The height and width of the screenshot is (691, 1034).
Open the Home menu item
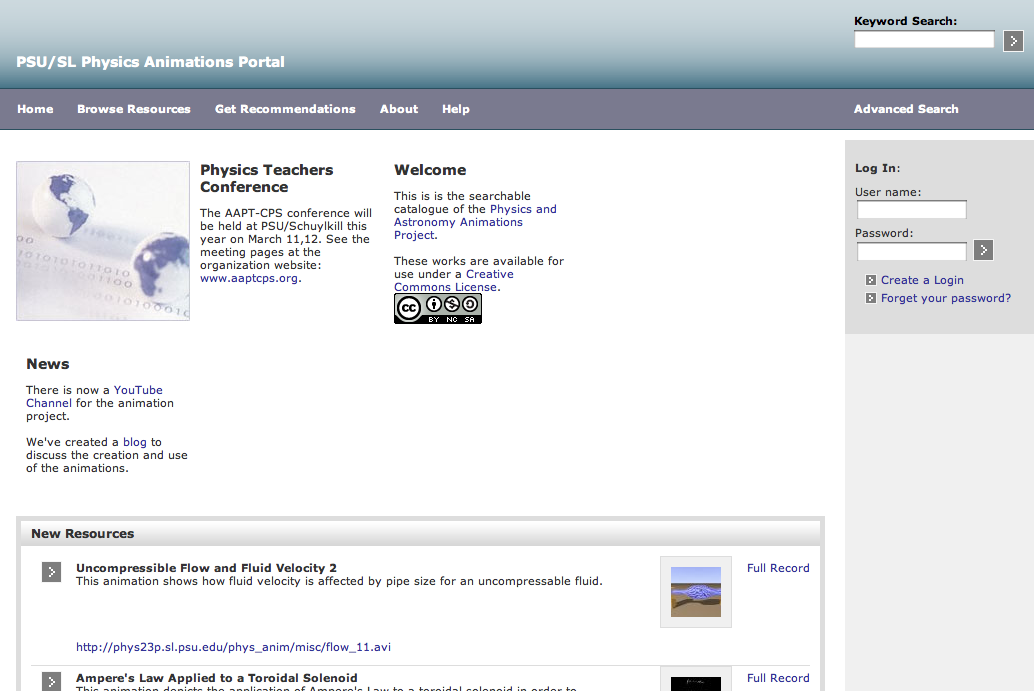coord(35,109)
